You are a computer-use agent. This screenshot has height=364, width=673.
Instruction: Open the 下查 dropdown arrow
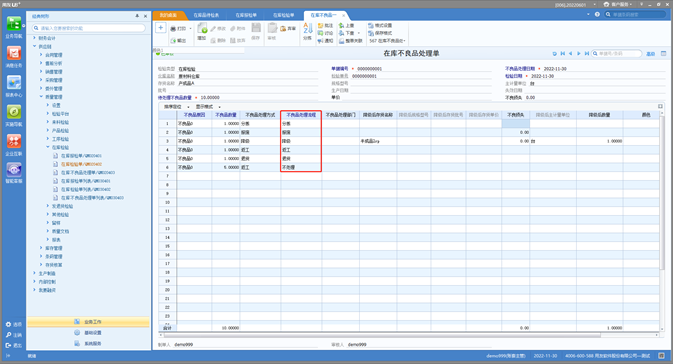(x=359, y=33)
